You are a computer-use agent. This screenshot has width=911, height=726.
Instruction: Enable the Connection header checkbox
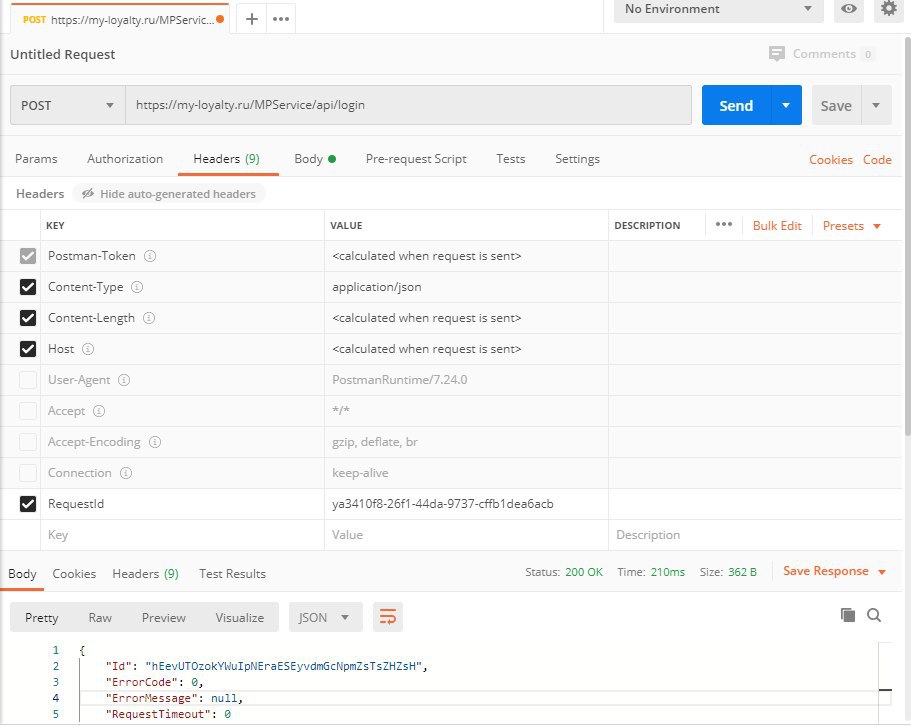[28, 473]
